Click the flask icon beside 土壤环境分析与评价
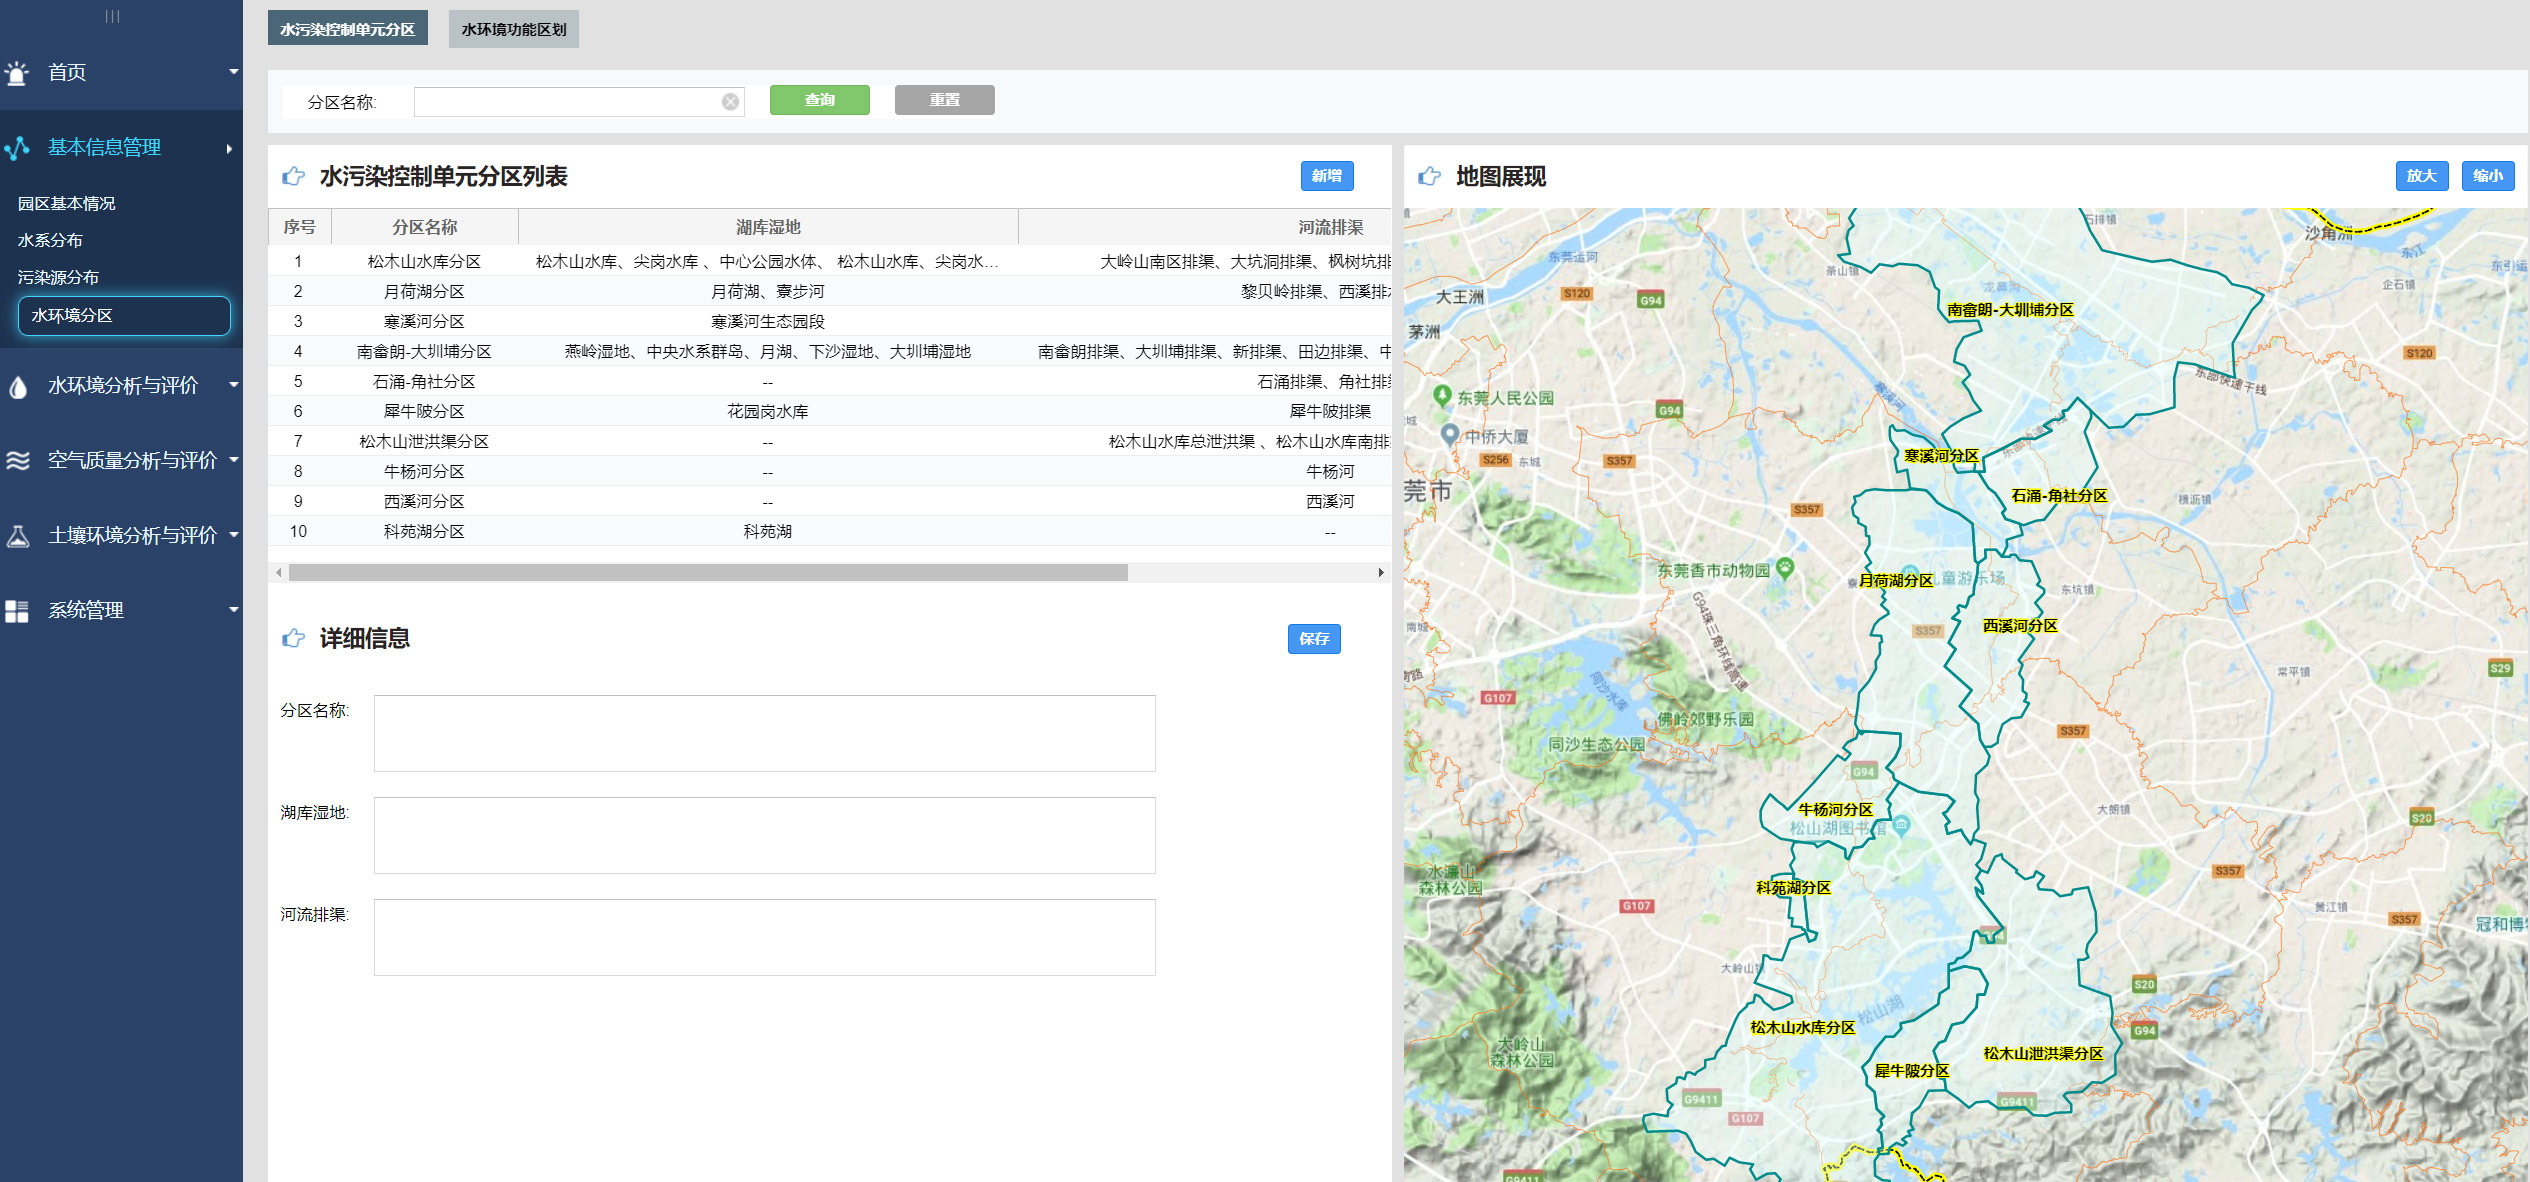 tap(17, 536)
